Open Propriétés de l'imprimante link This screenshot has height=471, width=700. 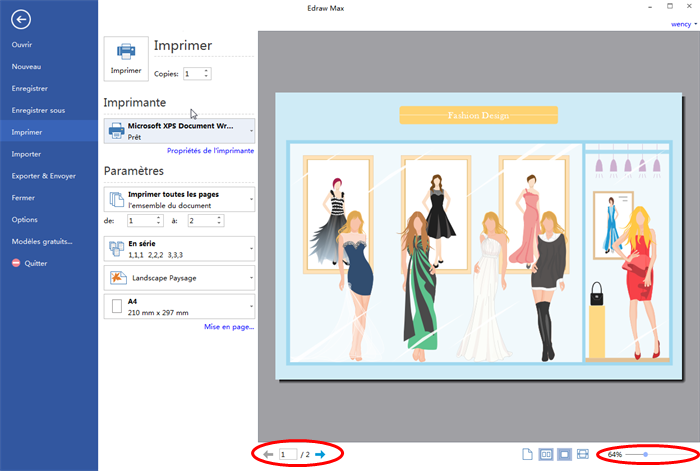coord(210,151)
